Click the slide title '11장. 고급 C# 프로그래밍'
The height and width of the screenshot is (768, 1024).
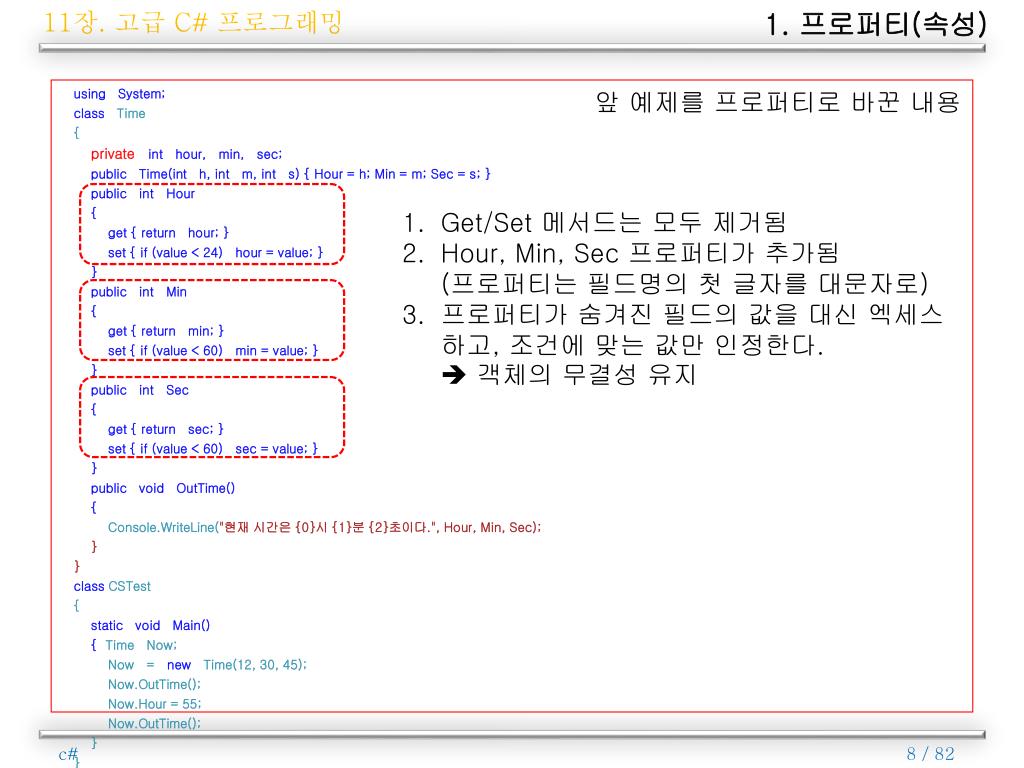tap(193, 23)
